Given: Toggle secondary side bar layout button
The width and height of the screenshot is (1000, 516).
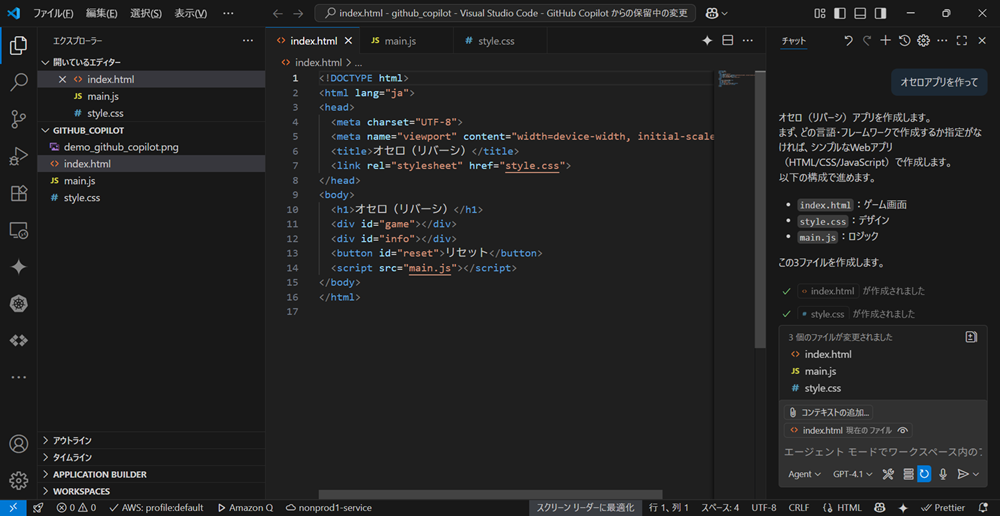Looking at the screenshot, I should pos(881,13).
